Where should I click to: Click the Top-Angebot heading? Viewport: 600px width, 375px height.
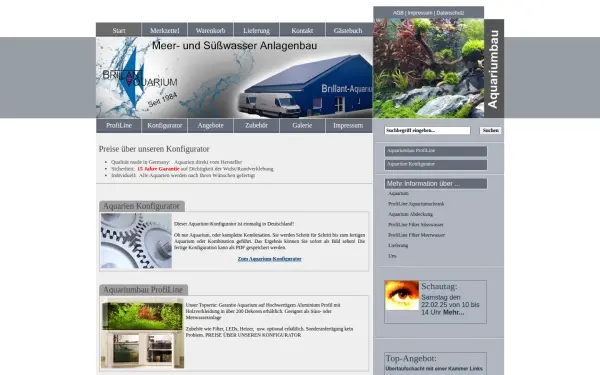pyautogui.click(x=411, y=359)
